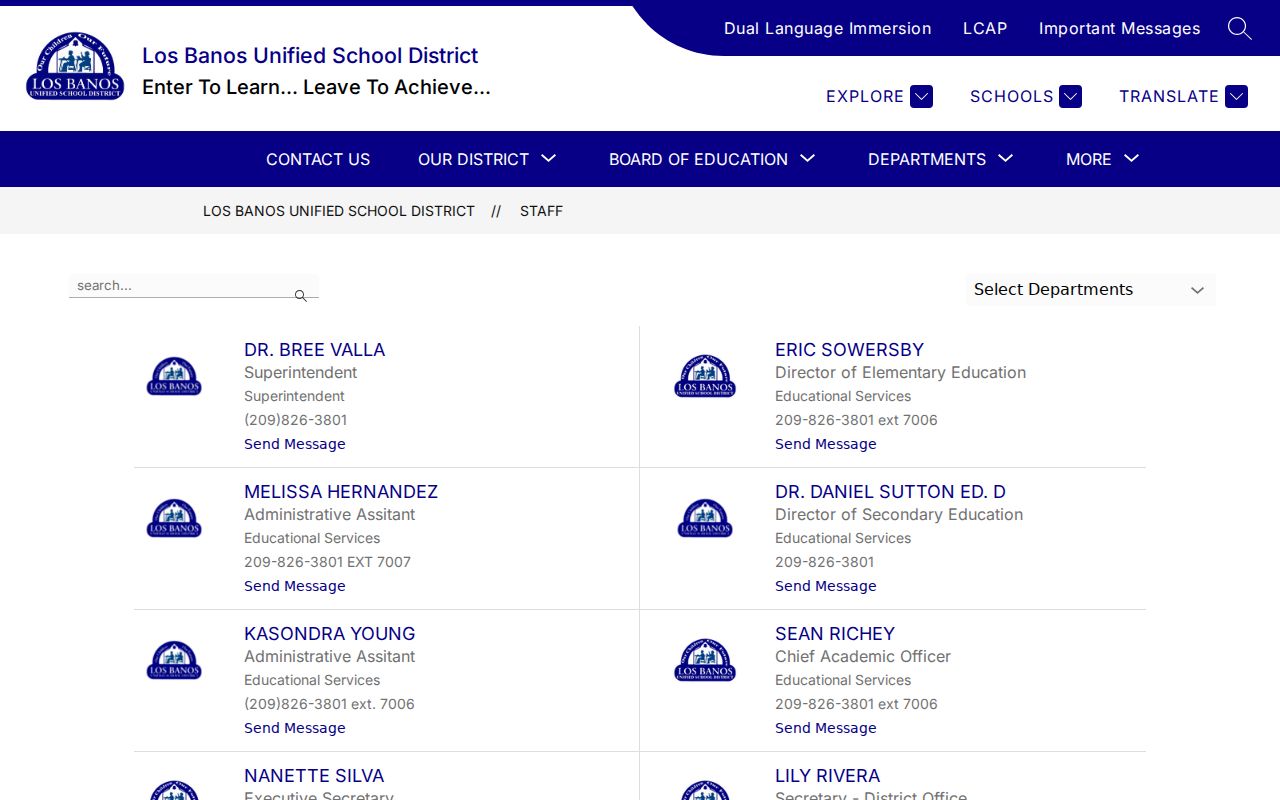Image resolution: width=1280 pixels, height=800 pixels.
Task: Click 'Chief Academic Officer' title text
Action: tap(863, 657)
